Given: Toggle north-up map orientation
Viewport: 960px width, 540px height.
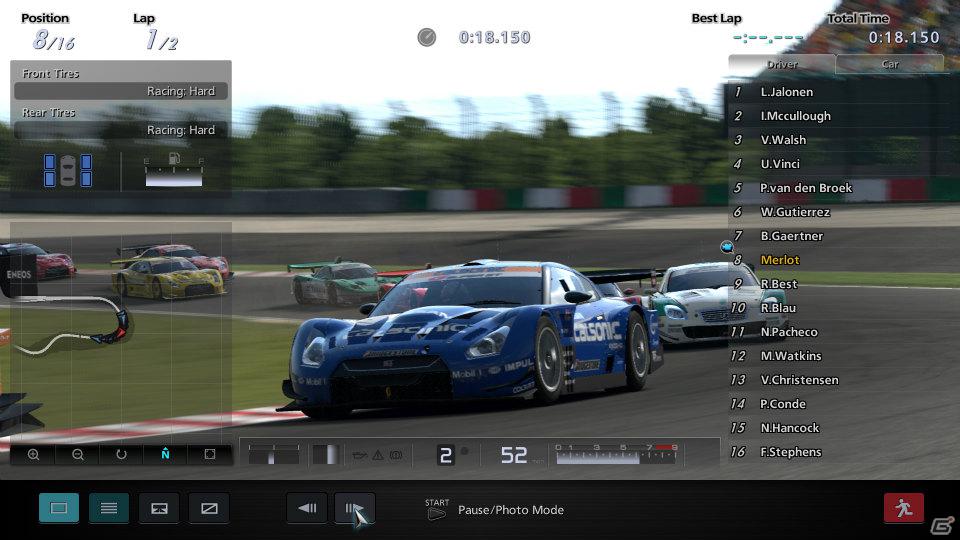Looking at the screenshot, I should pos(165,454).
